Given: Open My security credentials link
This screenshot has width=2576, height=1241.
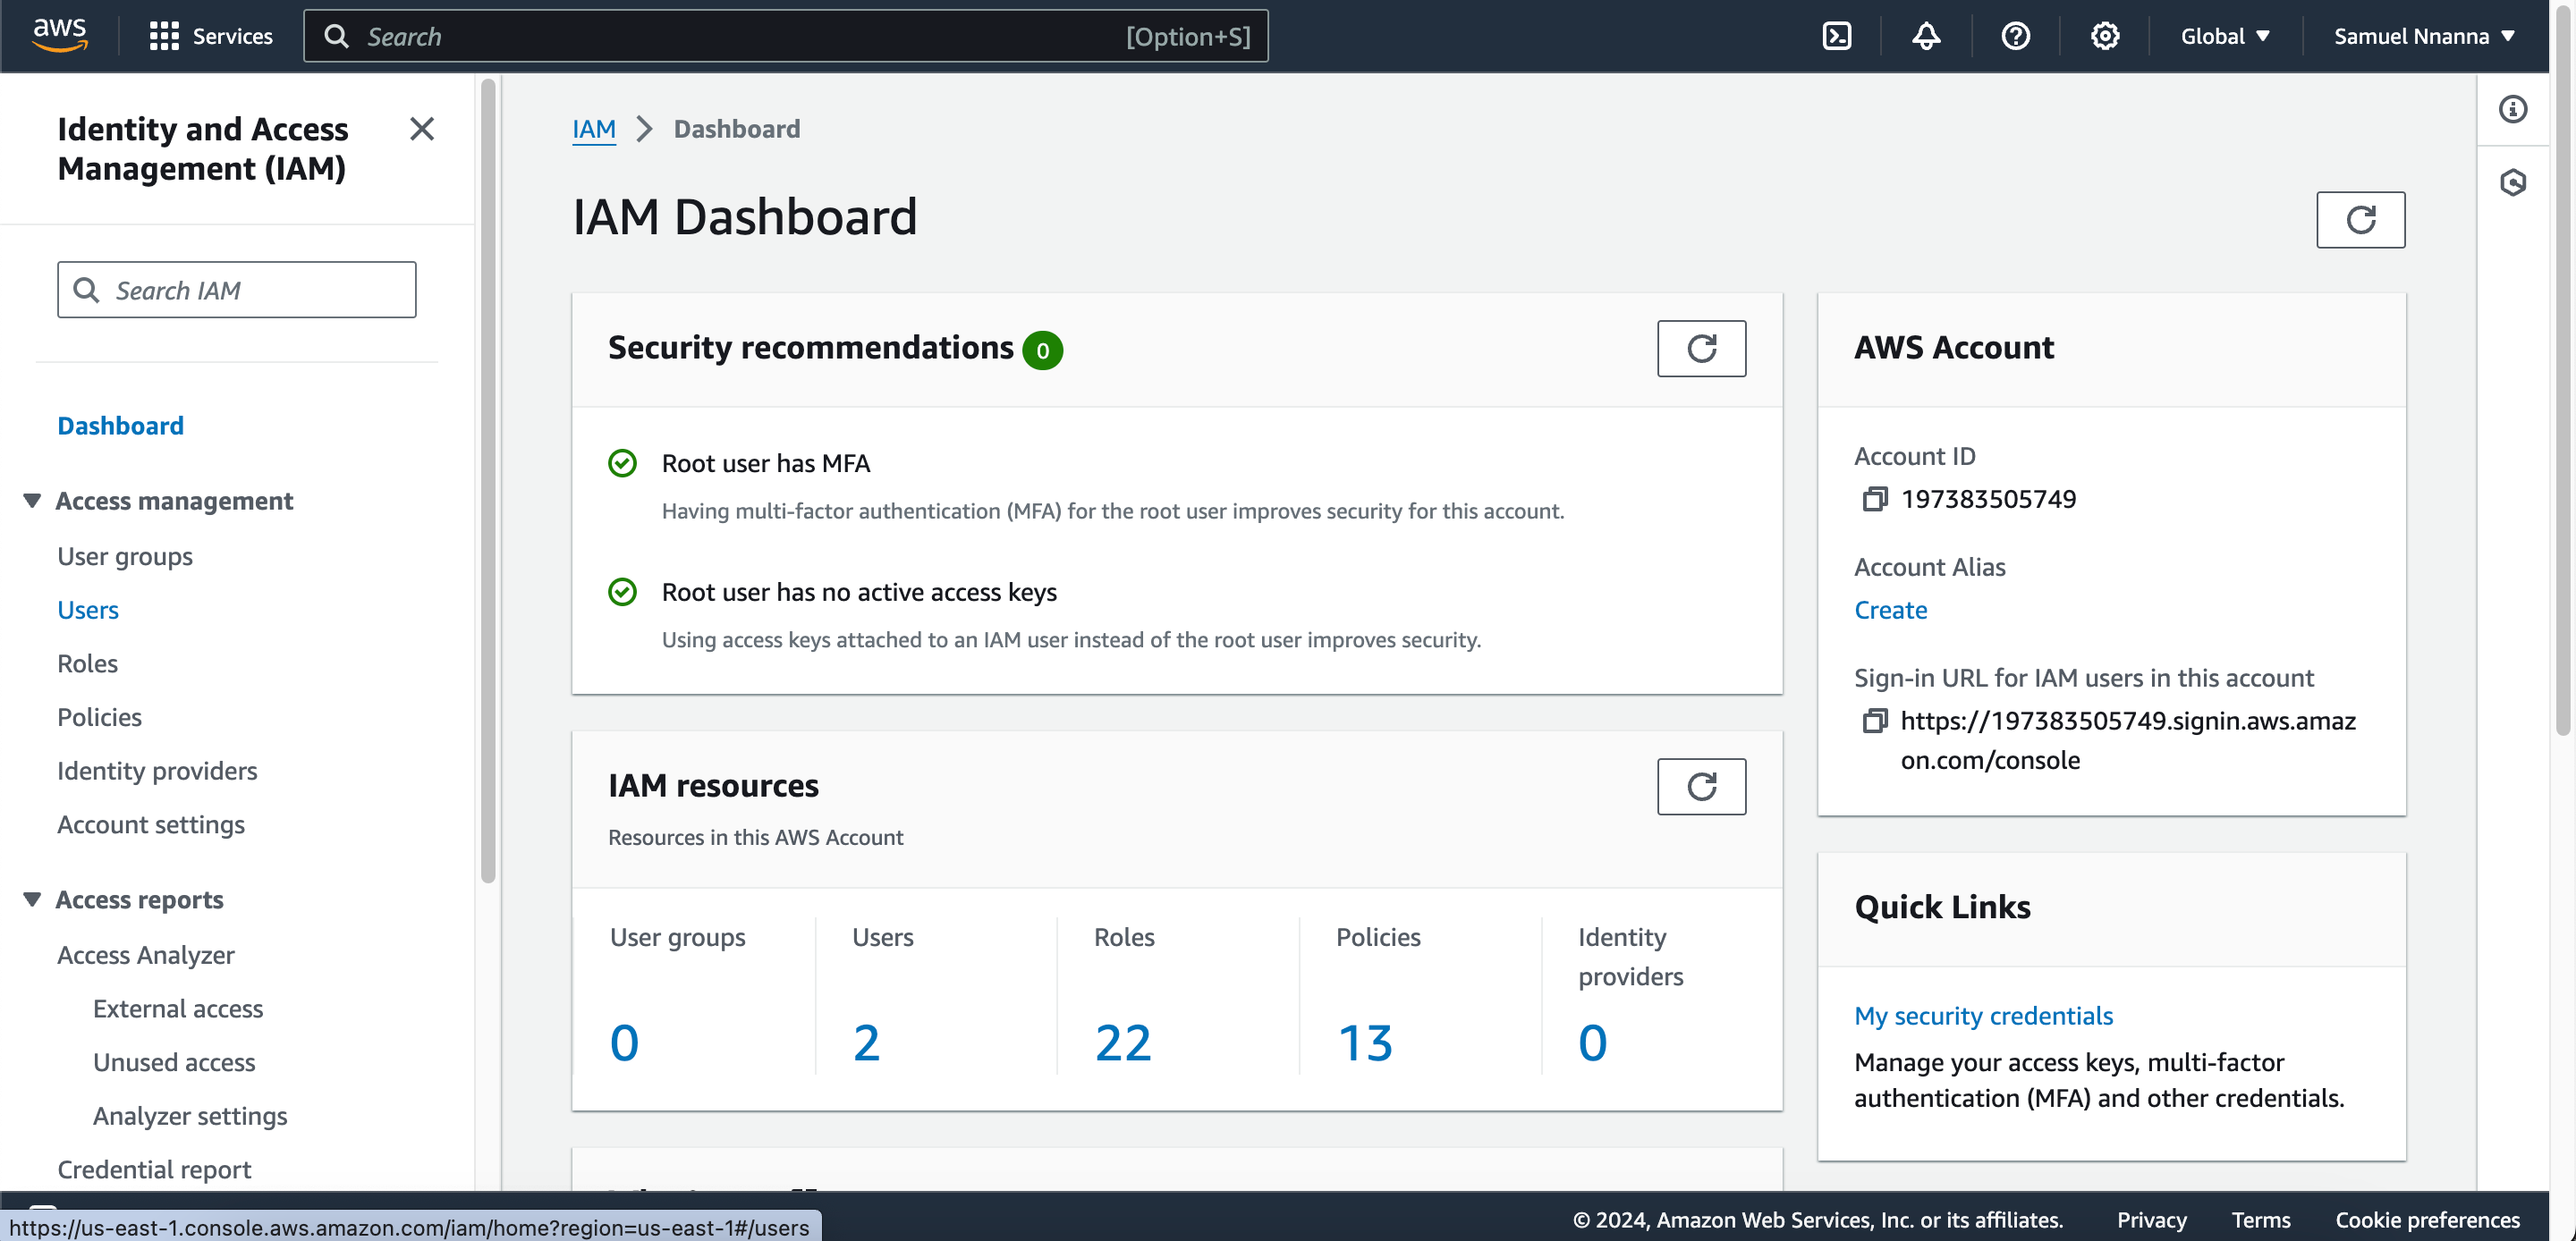Looking at the screenshot, I should pyautogui.click(x=1983, y=1016).
